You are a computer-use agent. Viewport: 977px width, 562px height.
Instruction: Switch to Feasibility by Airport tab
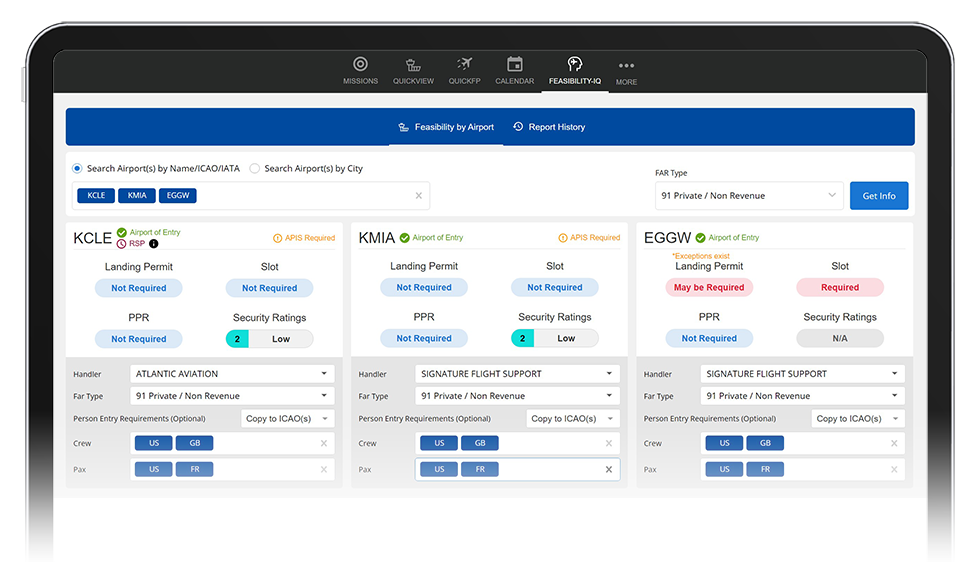(x=446, y=127)
